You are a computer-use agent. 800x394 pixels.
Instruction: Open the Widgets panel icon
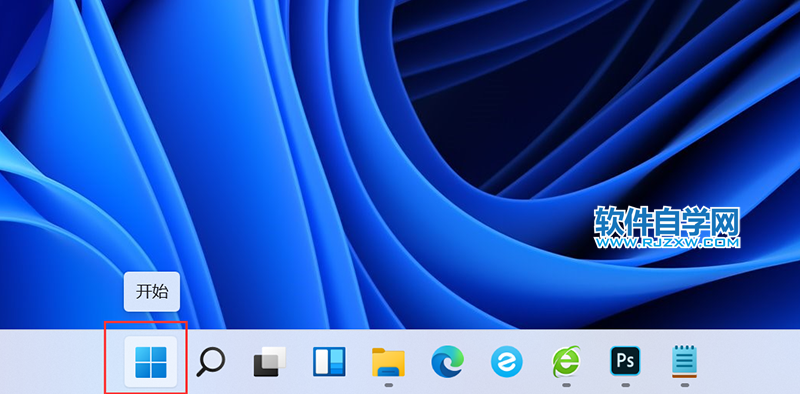point(329,361)
